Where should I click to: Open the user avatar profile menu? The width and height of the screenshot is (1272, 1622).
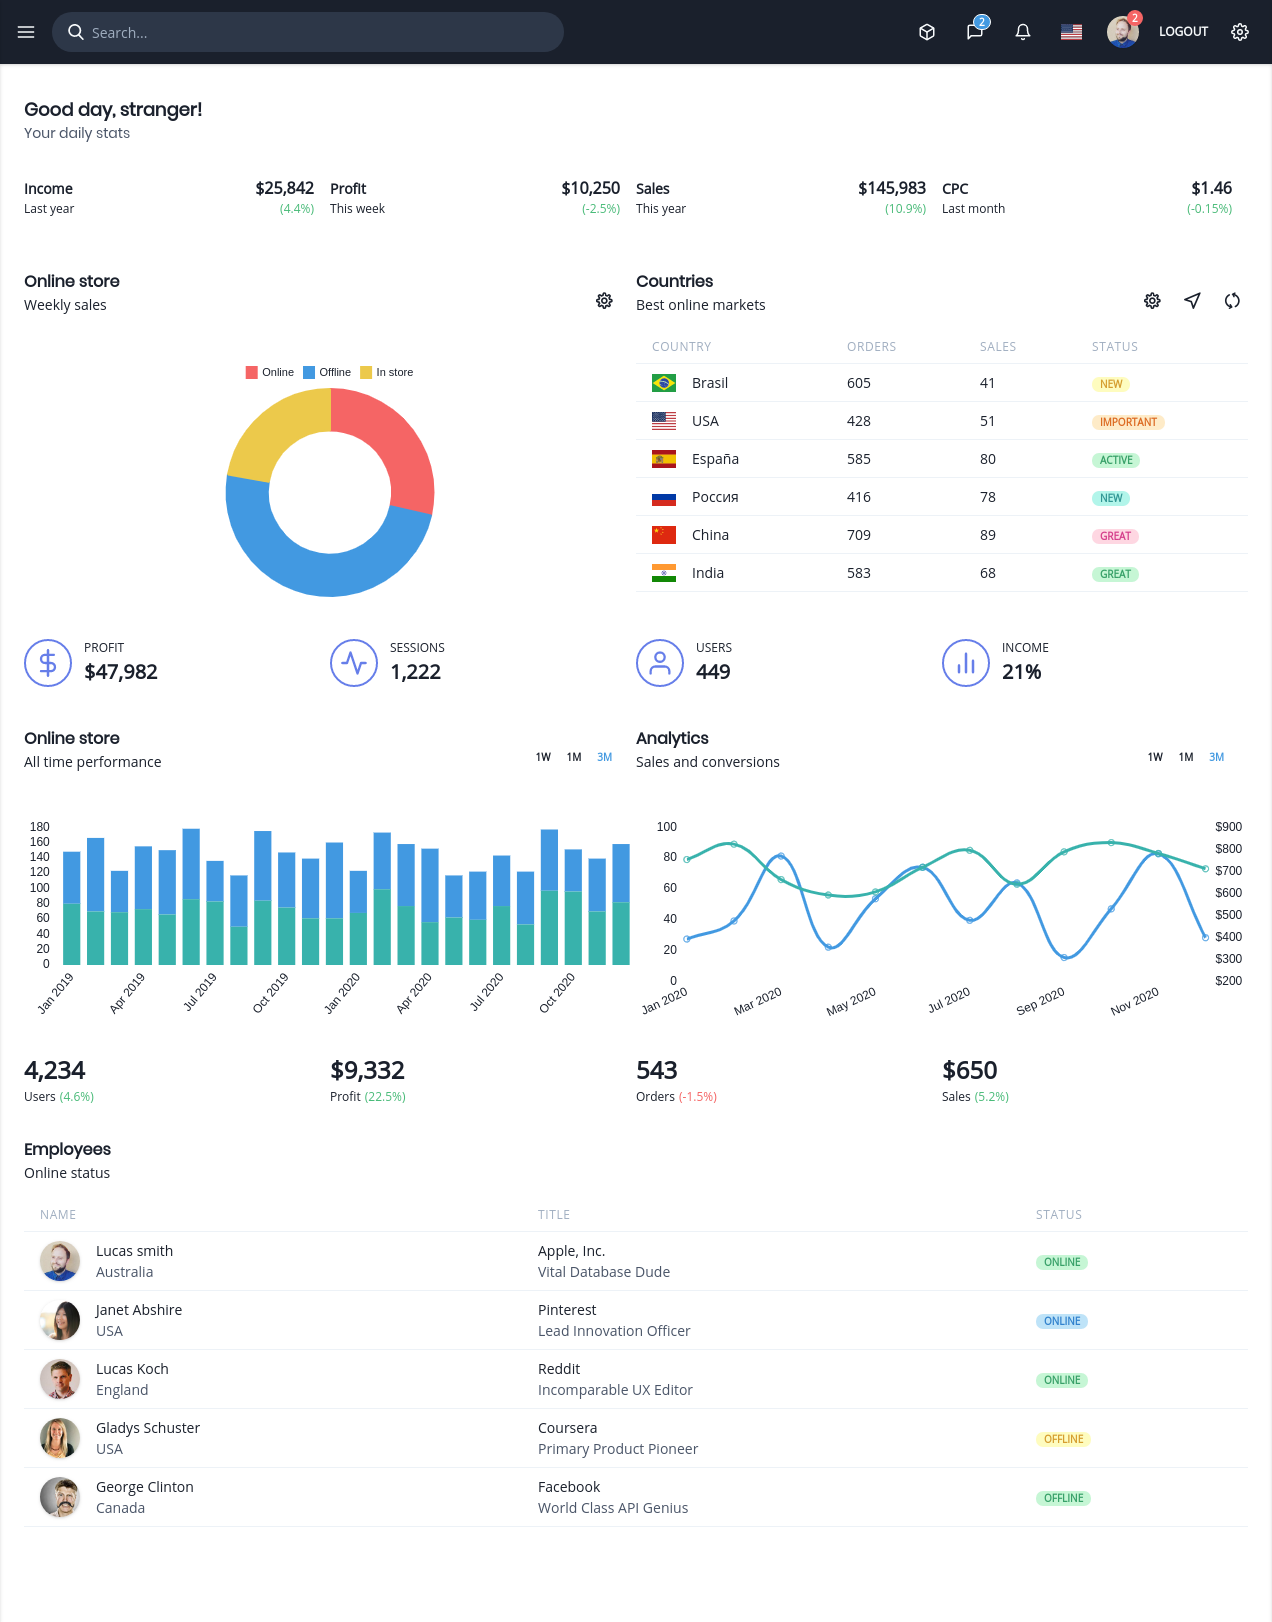1123,31
